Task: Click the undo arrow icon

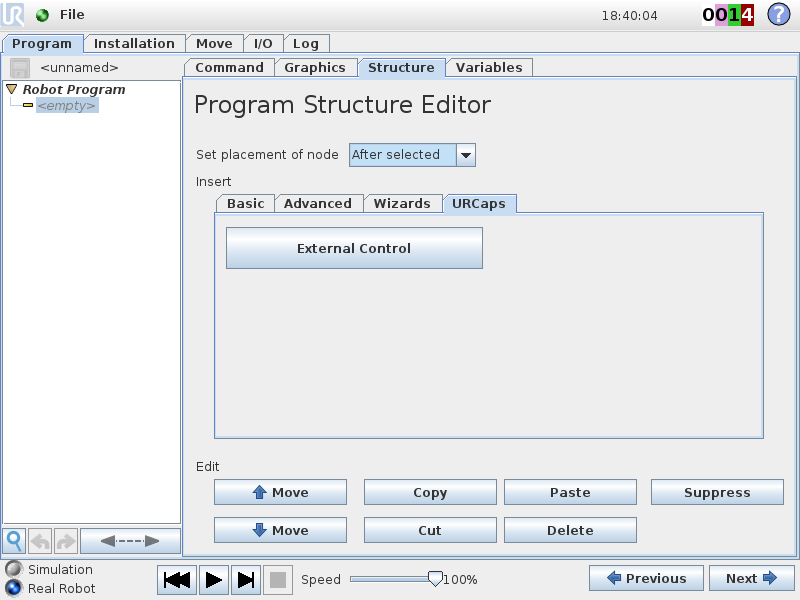Action: (x=41, y=541)
